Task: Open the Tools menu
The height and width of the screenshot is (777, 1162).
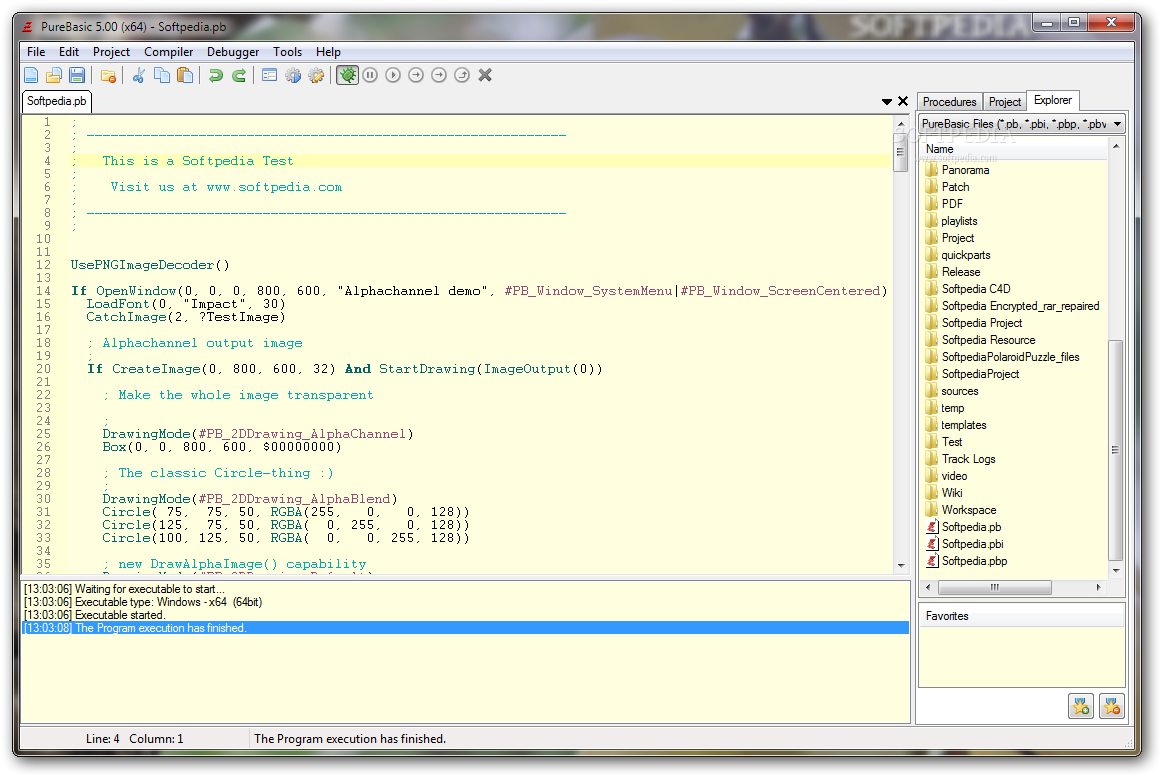Action: (x=288, y=52)
